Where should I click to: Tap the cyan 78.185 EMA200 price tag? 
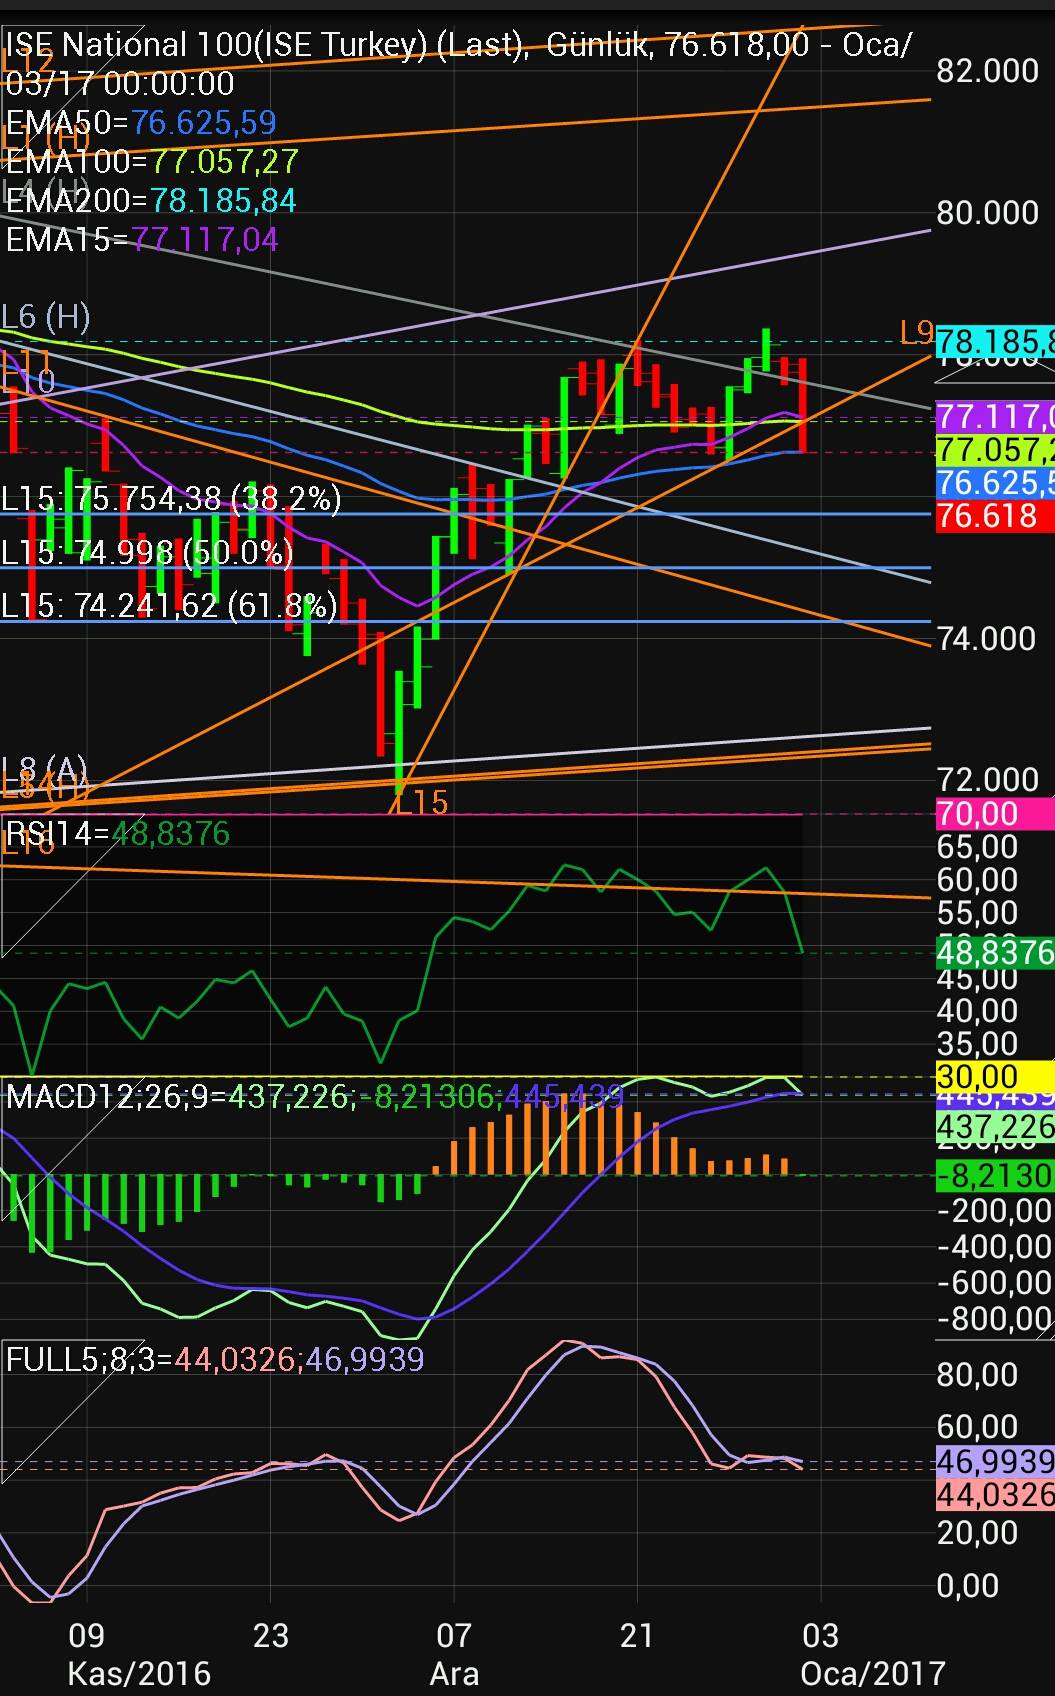[994, 341]
